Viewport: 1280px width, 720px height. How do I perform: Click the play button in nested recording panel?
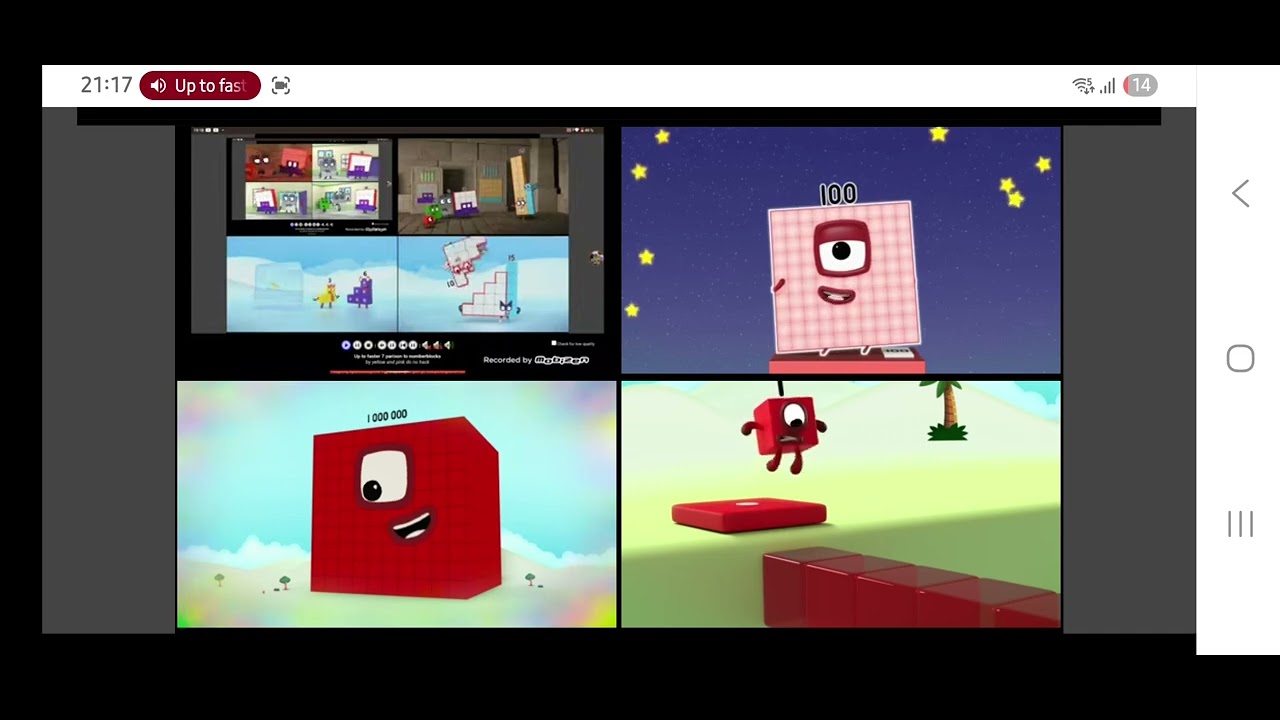pyautogui.click(x=346, y=345)
